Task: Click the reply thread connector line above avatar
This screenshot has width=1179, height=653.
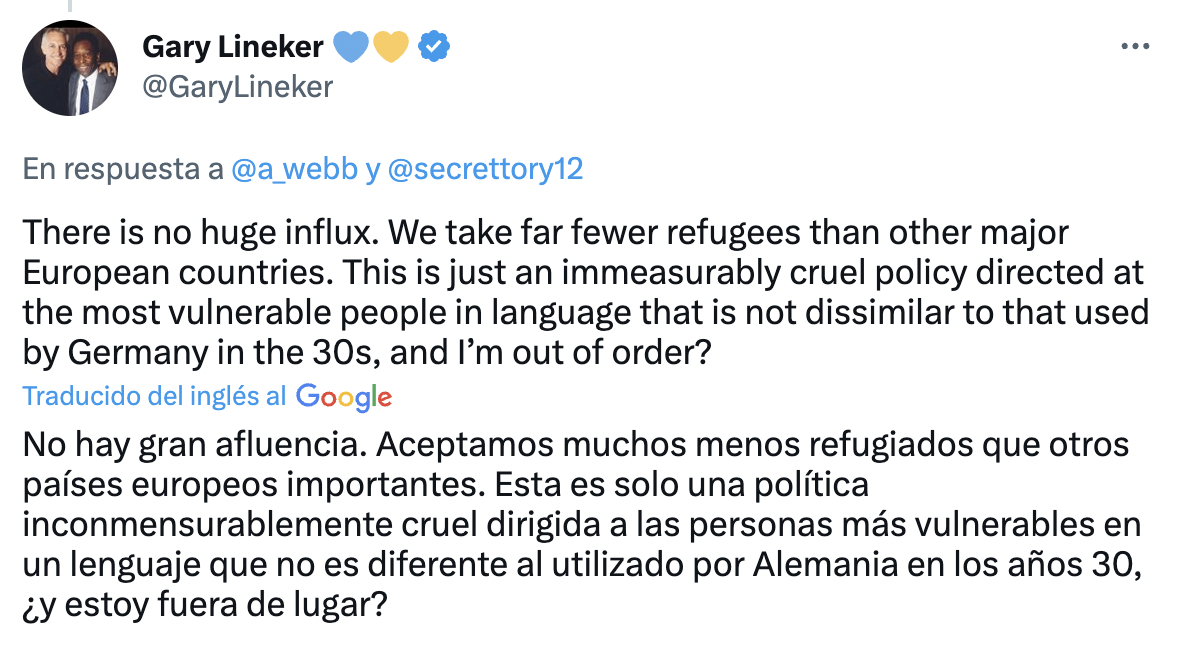Action: pos(70,6)
